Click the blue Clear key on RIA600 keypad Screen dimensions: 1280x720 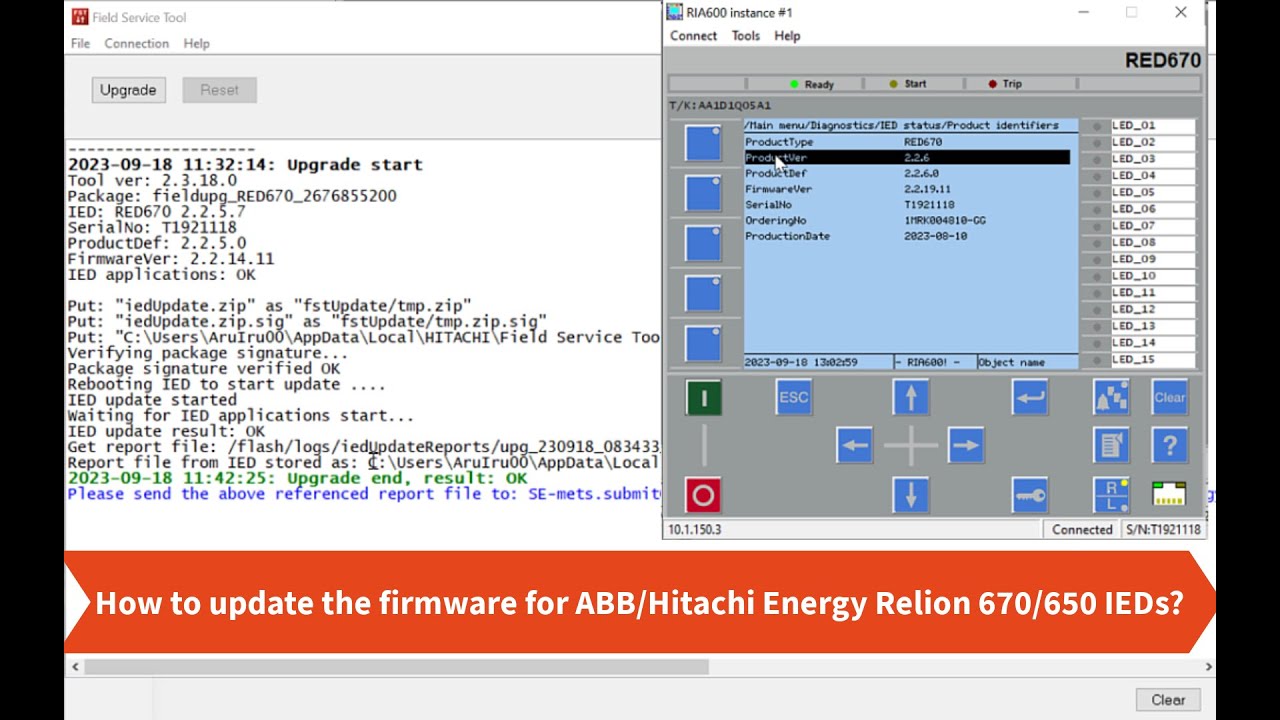(x=1169, y=397)
